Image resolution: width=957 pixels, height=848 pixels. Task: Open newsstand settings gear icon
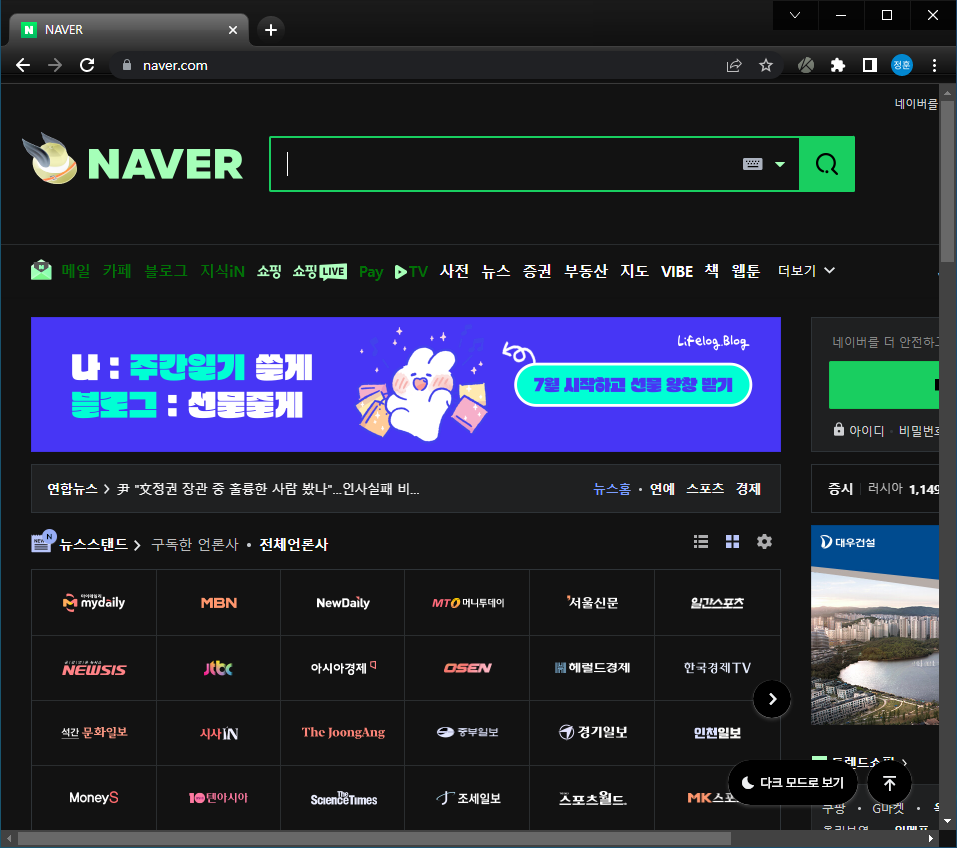(x=764, y=542)
